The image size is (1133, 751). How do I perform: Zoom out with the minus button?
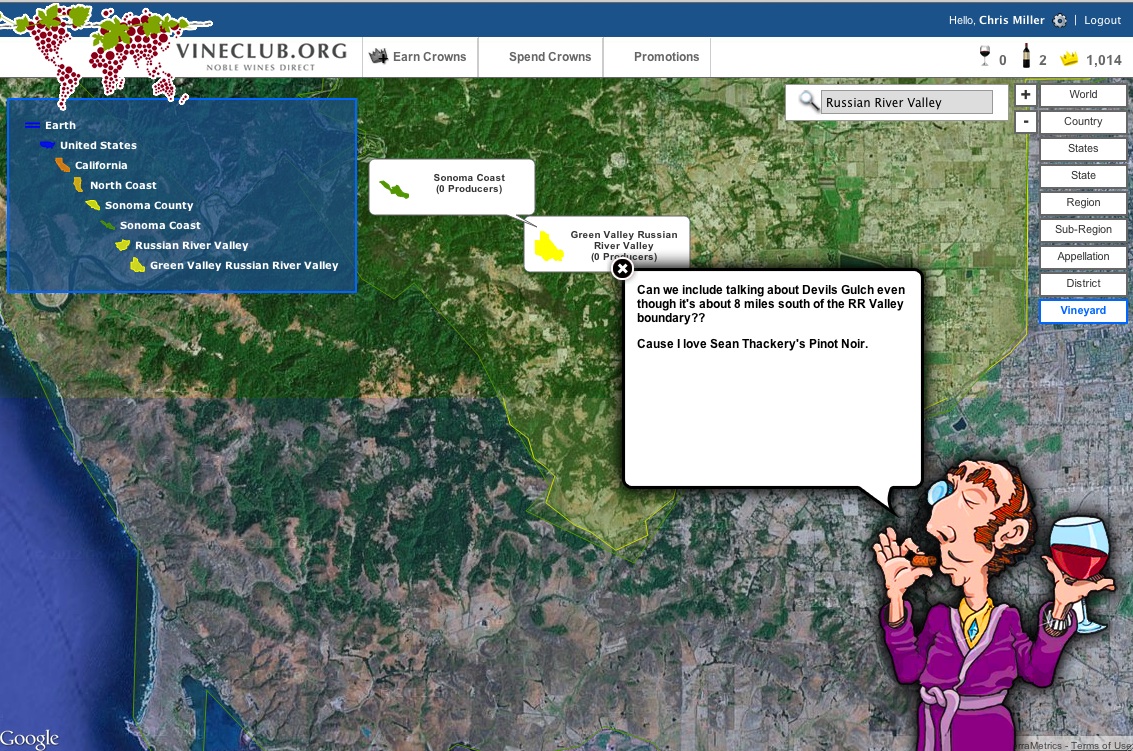tap(1025, 122)
